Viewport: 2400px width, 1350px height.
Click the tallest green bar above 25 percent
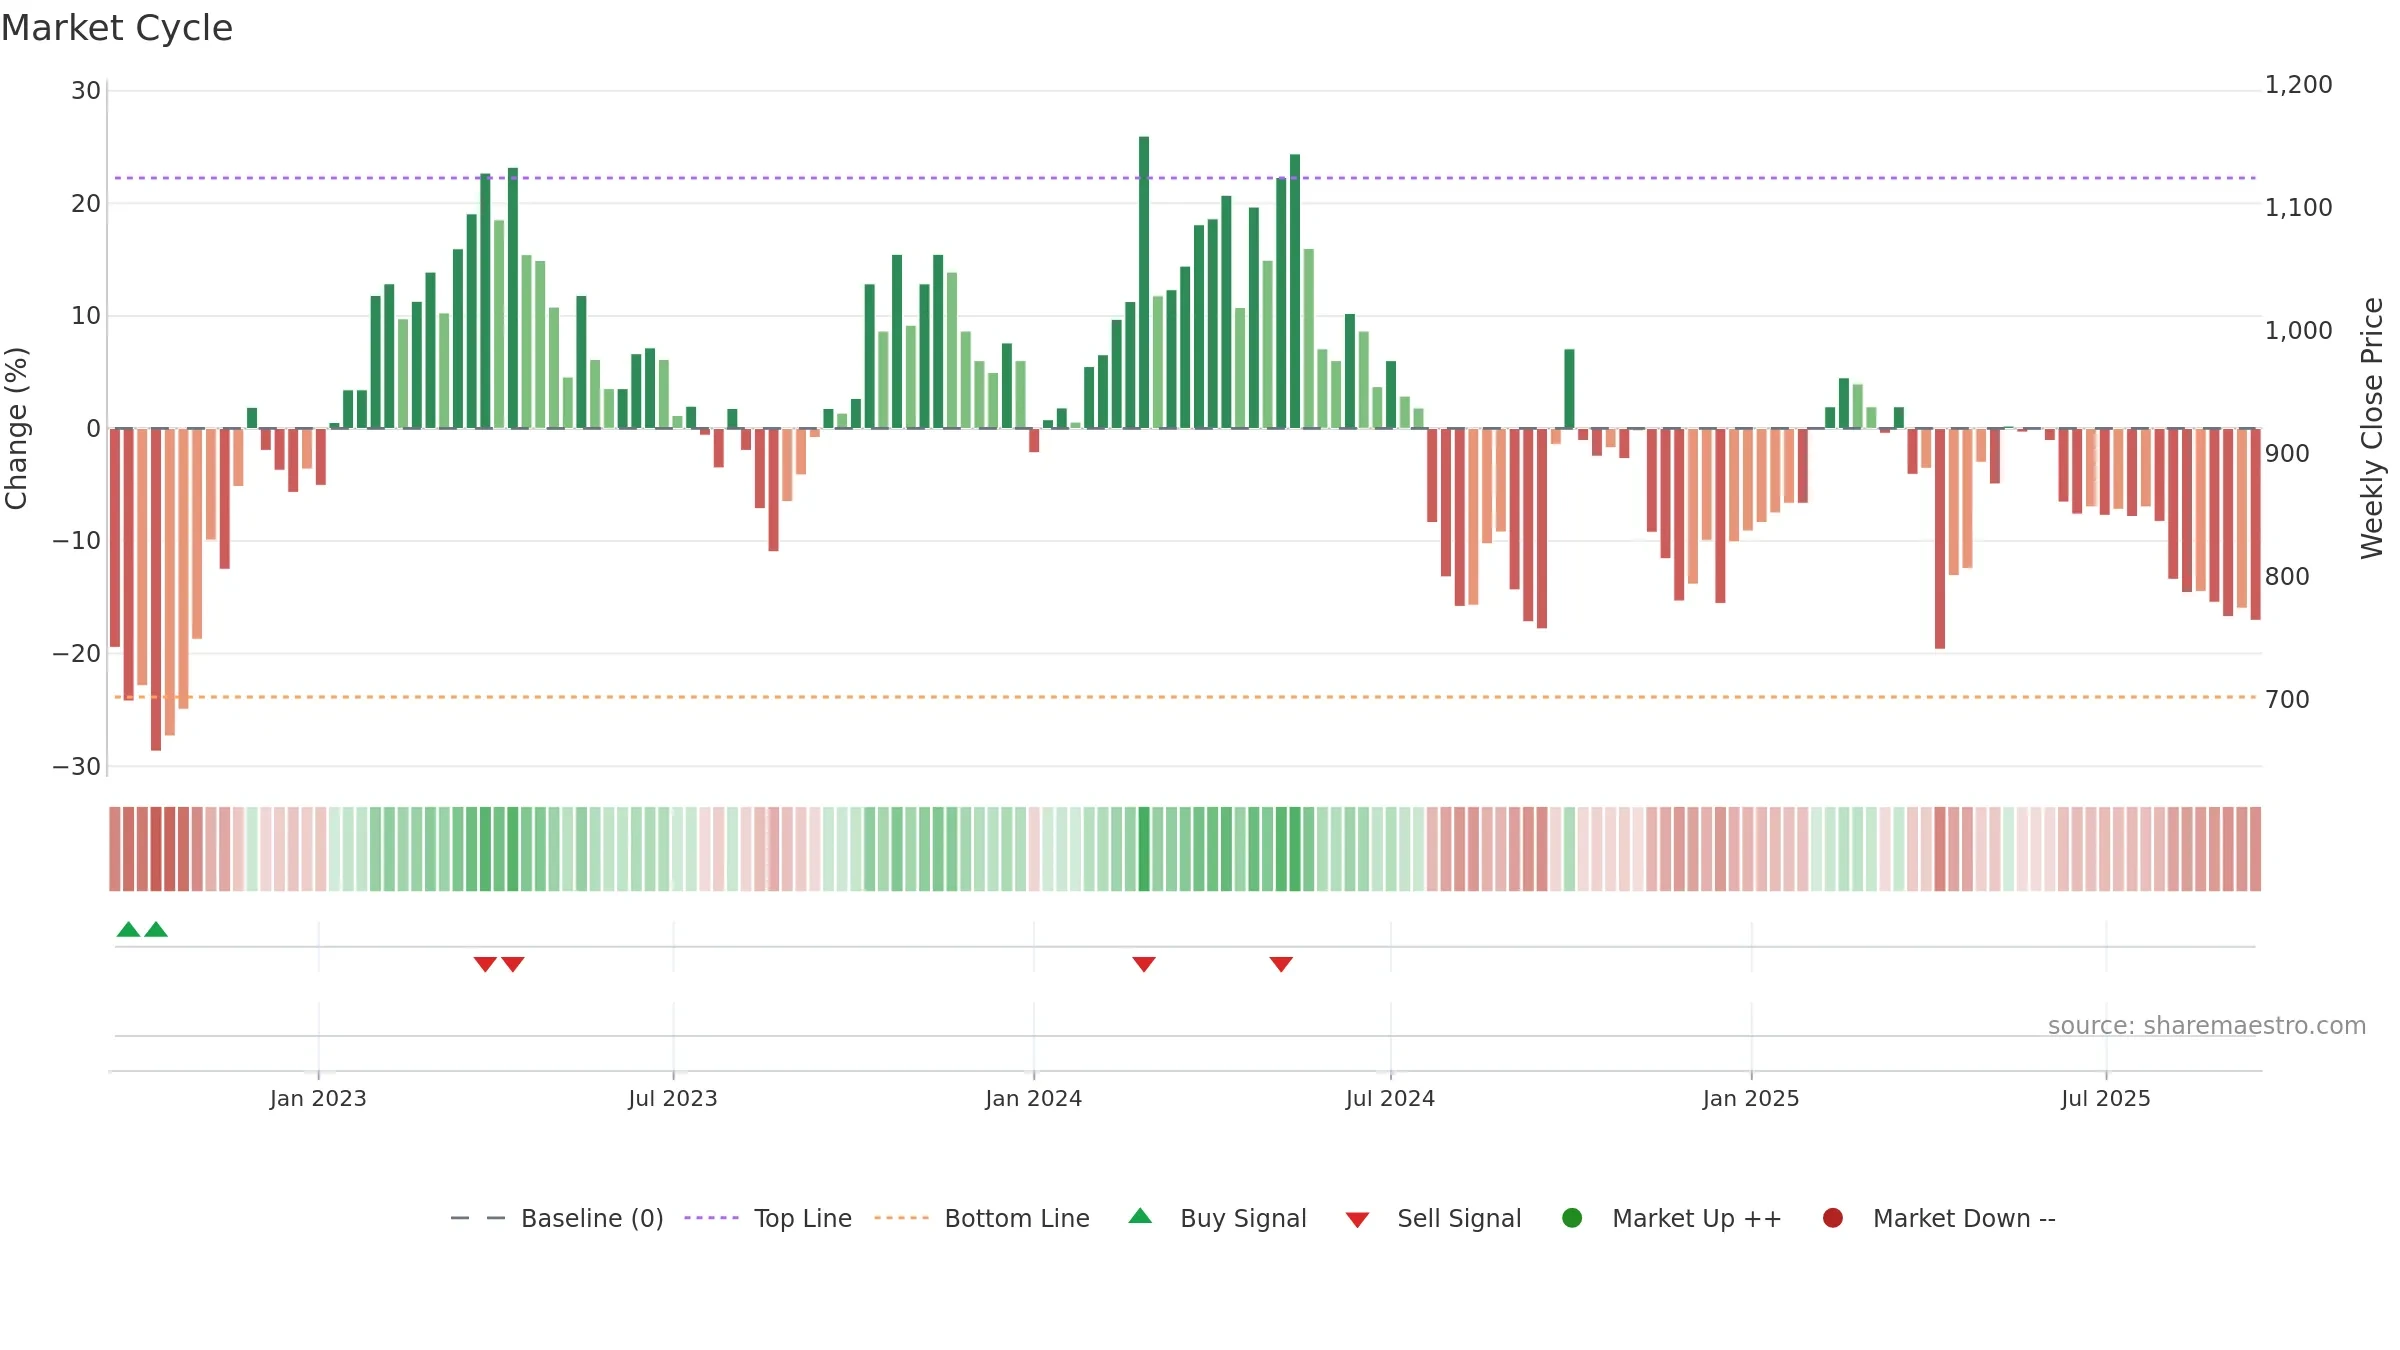tap(1144, 282)
